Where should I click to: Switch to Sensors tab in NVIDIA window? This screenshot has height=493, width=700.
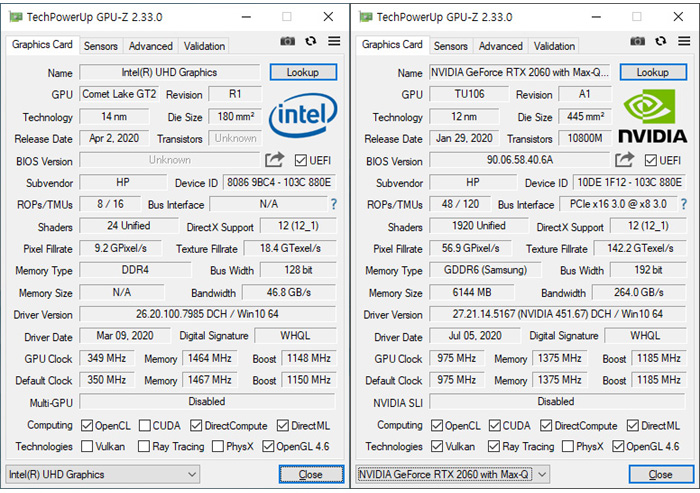(451, 46)
